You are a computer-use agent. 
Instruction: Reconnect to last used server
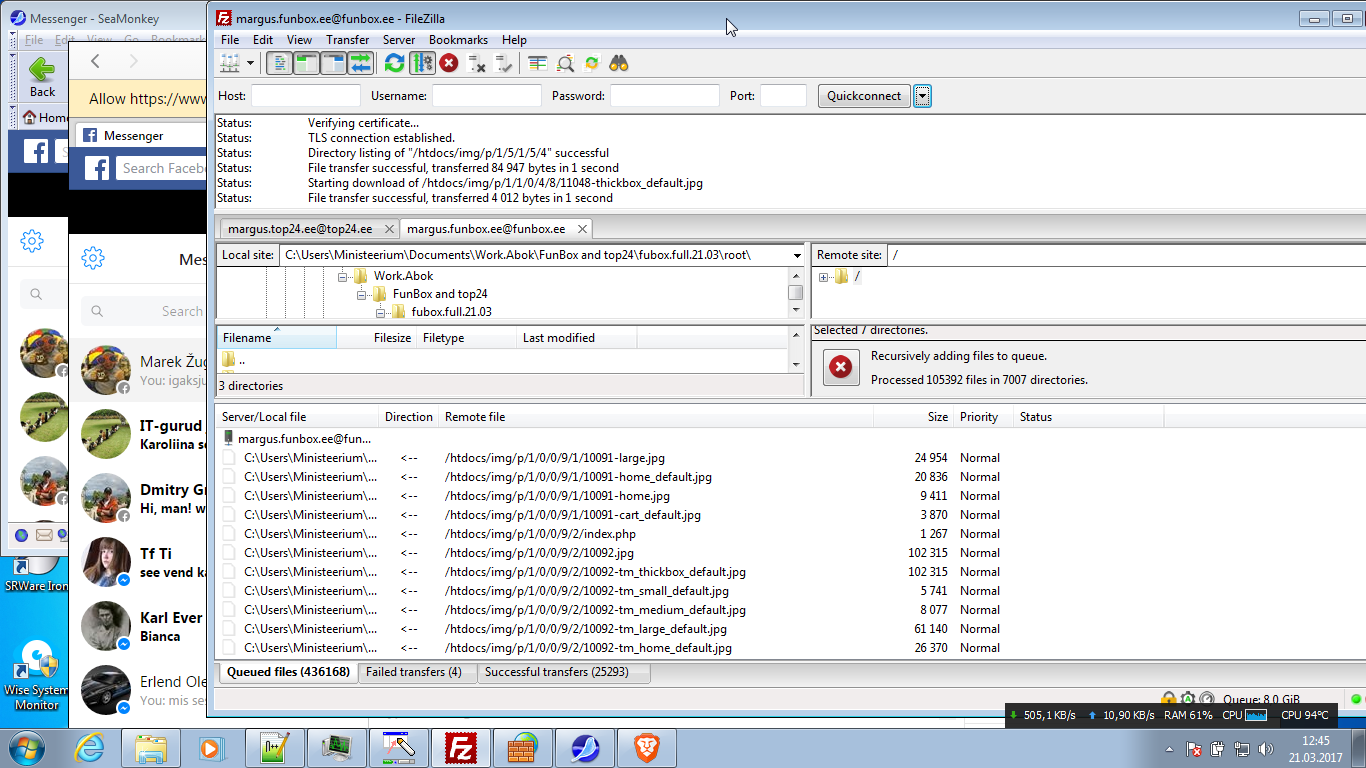point(504,63)
